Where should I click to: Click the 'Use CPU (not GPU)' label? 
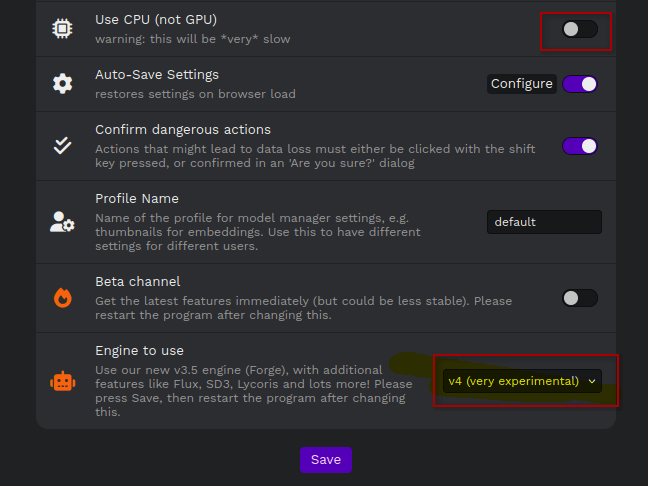[156, 20]
